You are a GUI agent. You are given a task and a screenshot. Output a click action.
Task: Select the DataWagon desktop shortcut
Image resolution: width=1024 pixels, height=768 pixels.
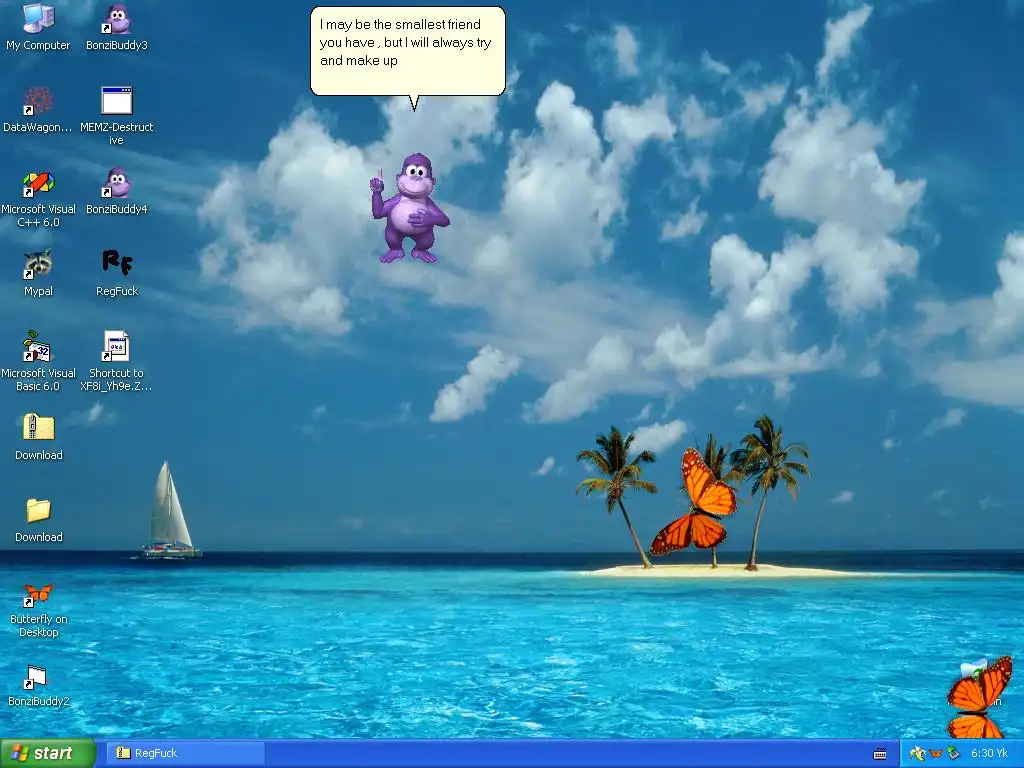37,108
